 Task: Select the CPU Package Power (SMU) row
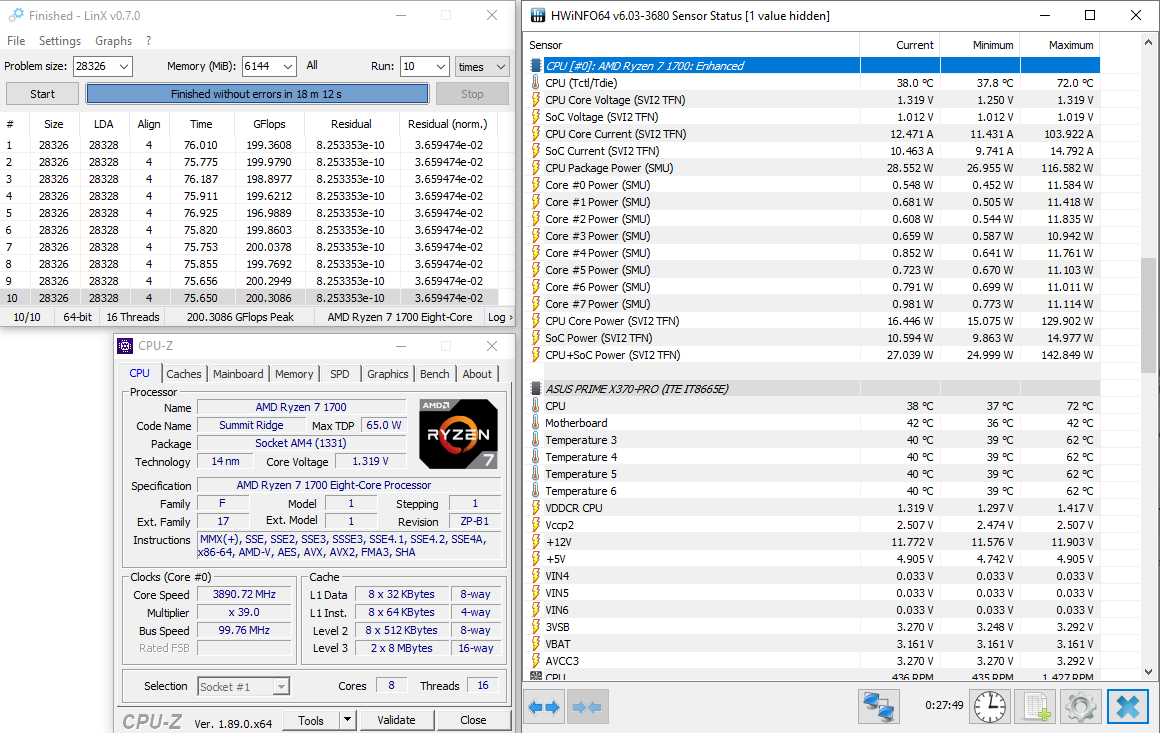click(x=812, y=168)
